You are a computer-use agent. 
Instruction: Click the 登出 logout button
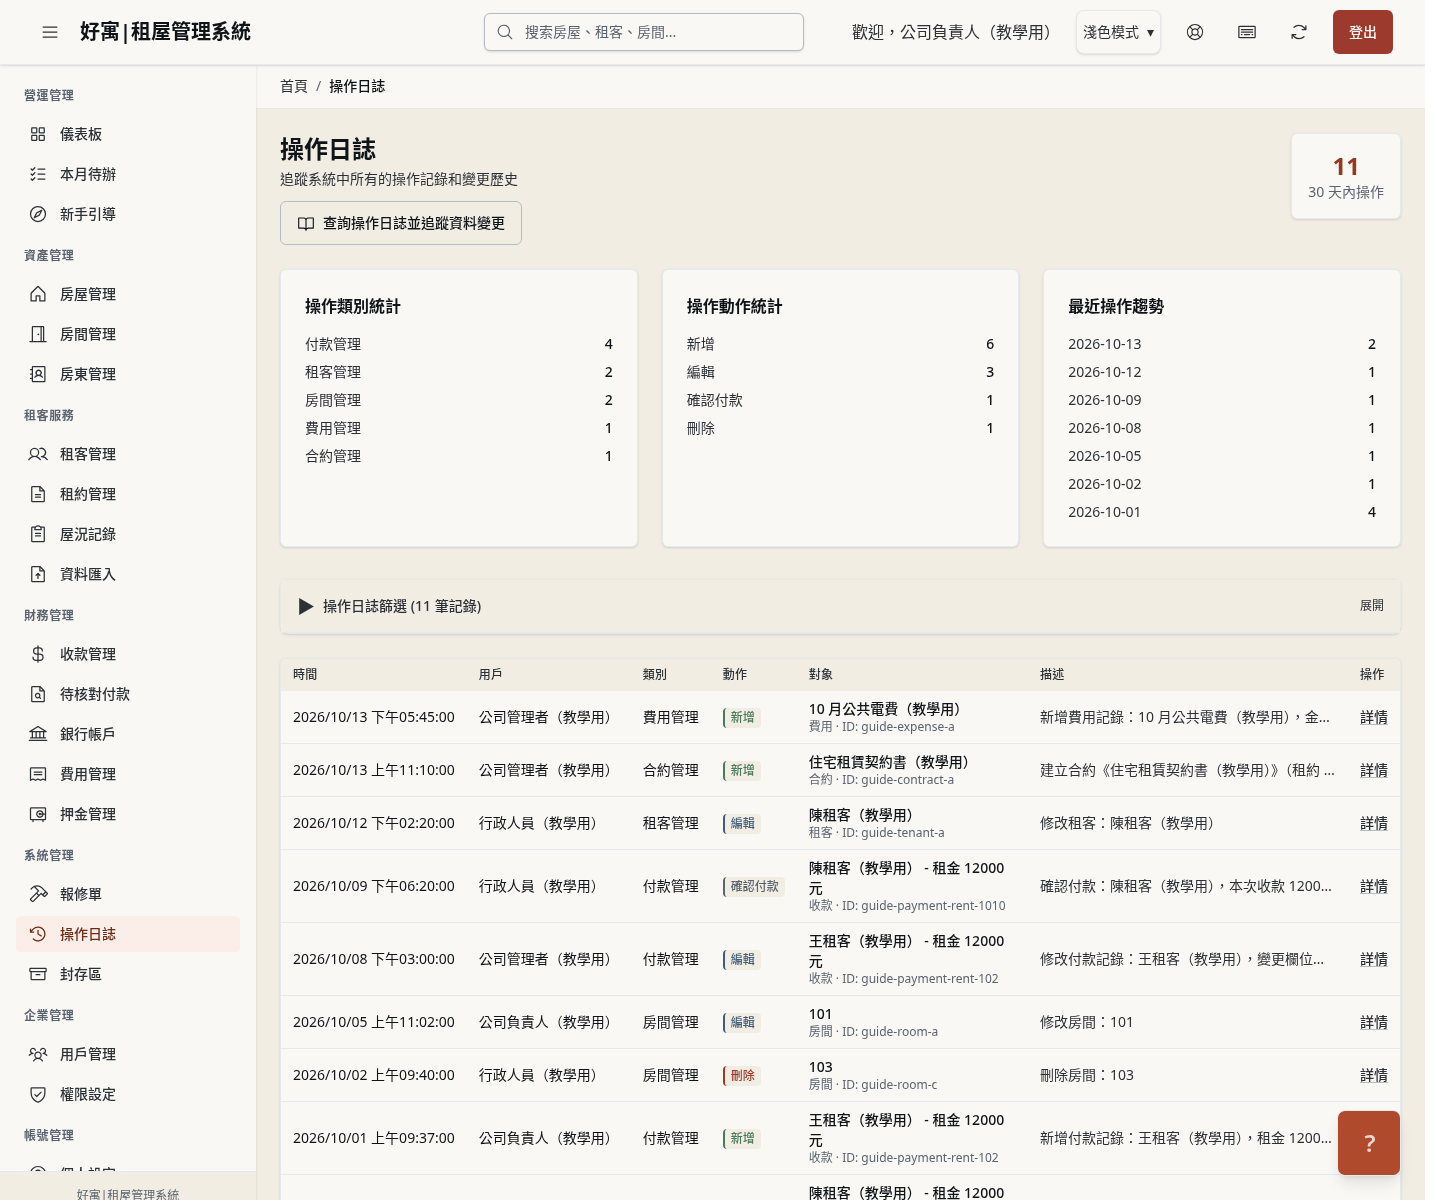pos(1362,32)
